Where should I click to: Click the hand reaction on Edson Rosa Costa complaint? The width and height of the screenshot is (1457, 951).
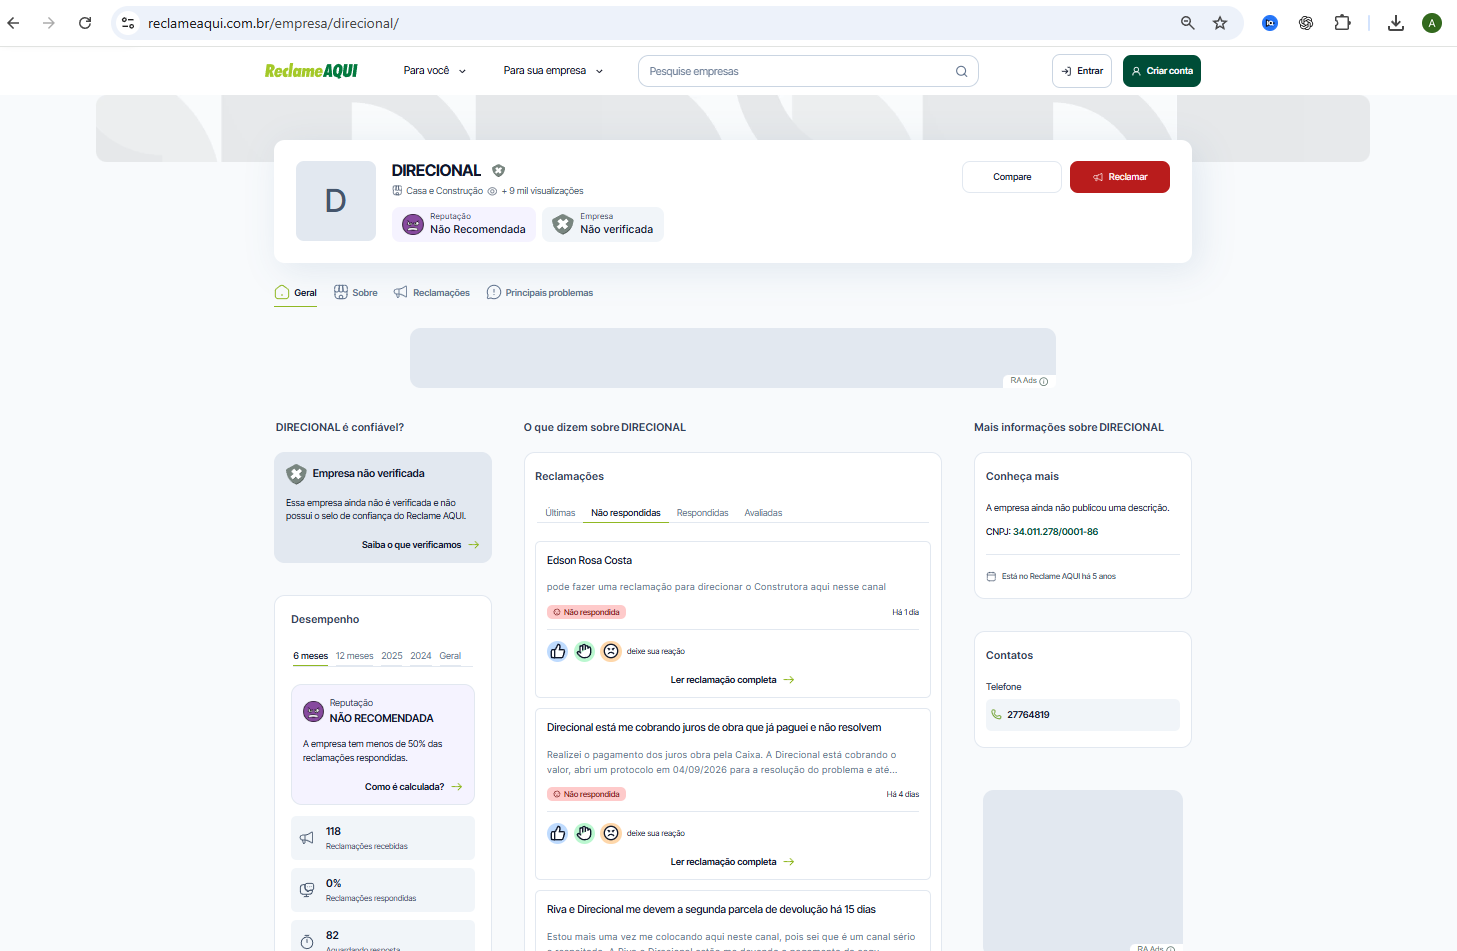(584, 651)
